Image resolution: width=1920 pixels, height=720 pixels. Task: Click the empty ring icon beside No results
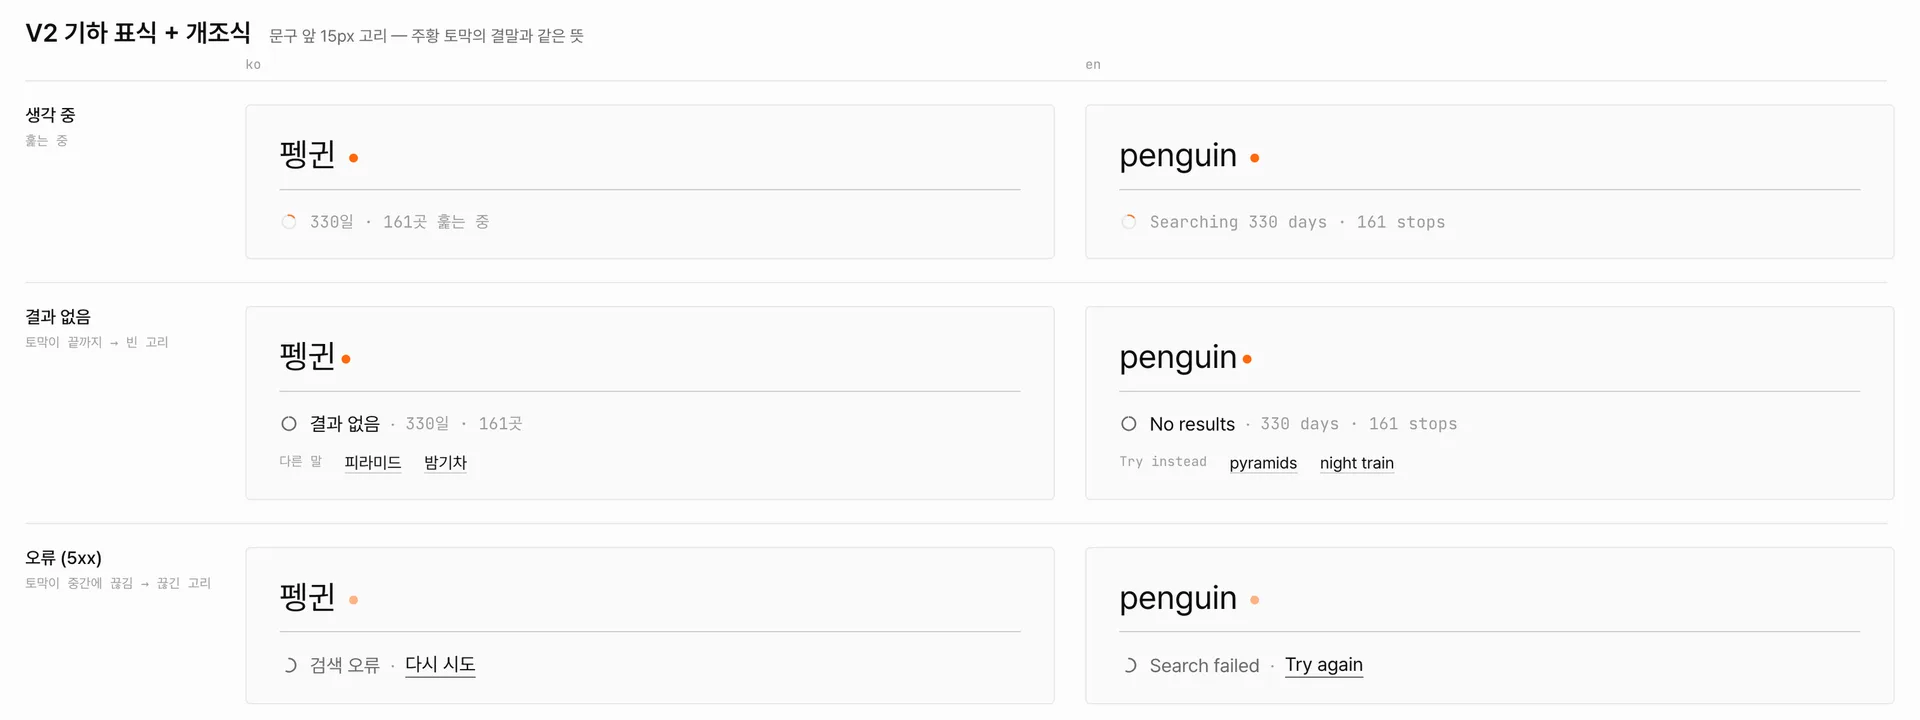1129,424
